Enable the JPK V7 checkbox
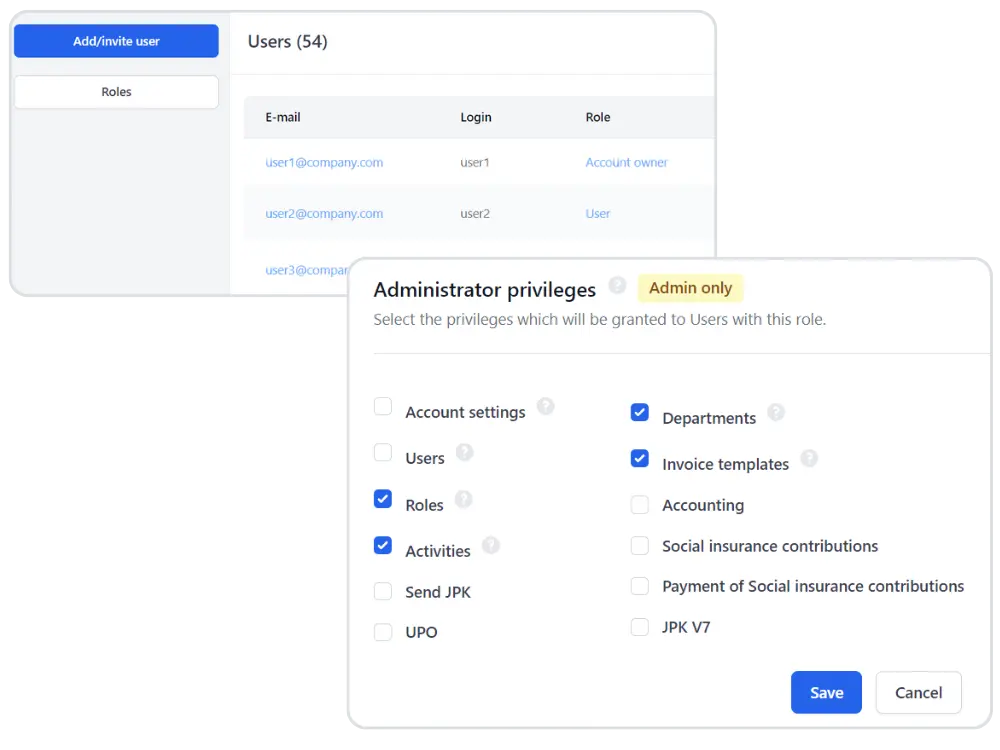This screenshot has height=750, width=1000. pyautogui.click(x=640, y=627)
